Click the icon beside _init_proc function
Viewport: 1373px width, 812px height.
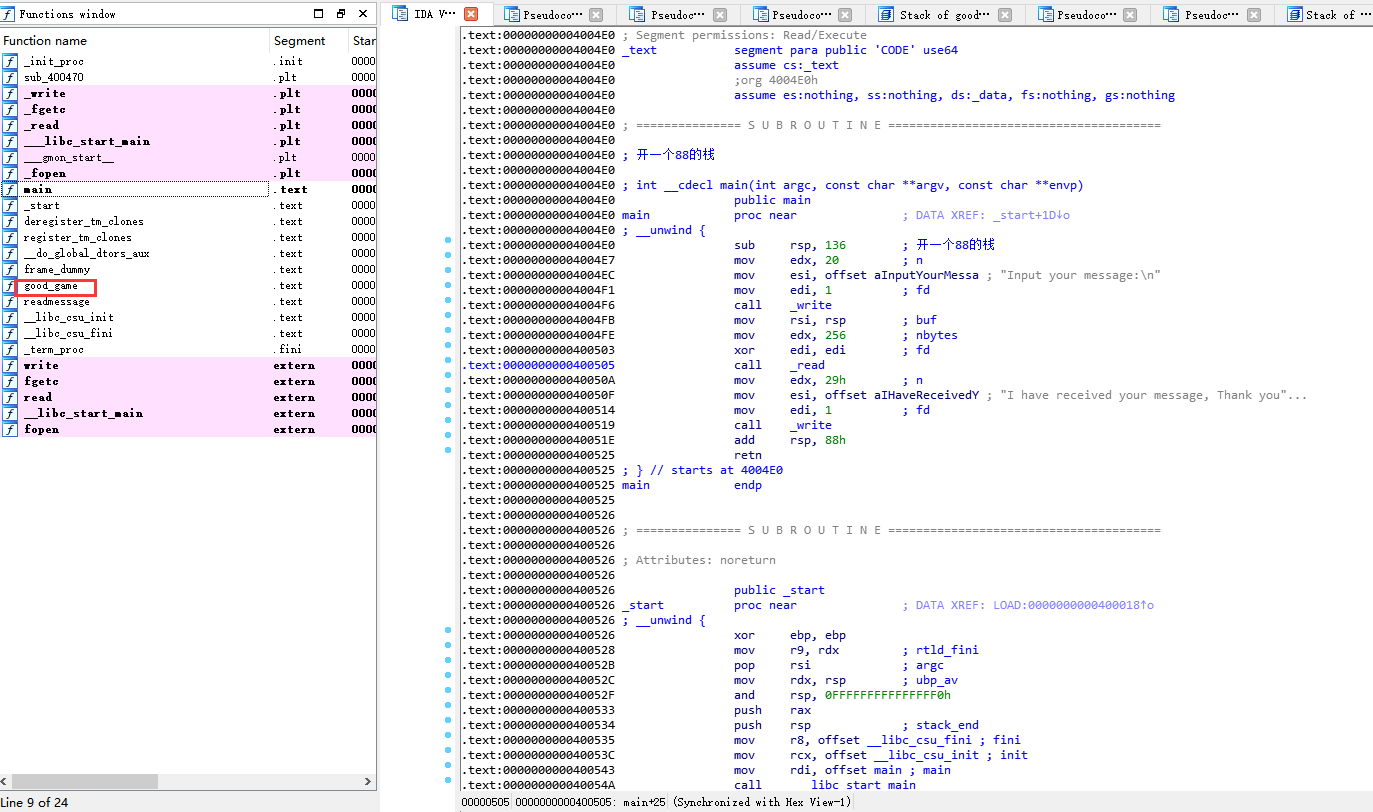coord(10,62)
